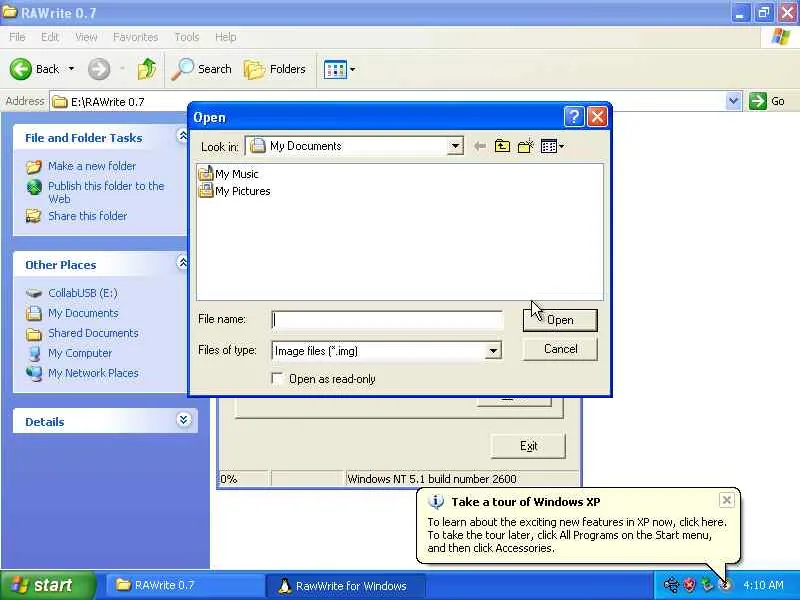
Task: Click the Up folder icon in Explorer toolbar
Action: [x=147, y=69]
